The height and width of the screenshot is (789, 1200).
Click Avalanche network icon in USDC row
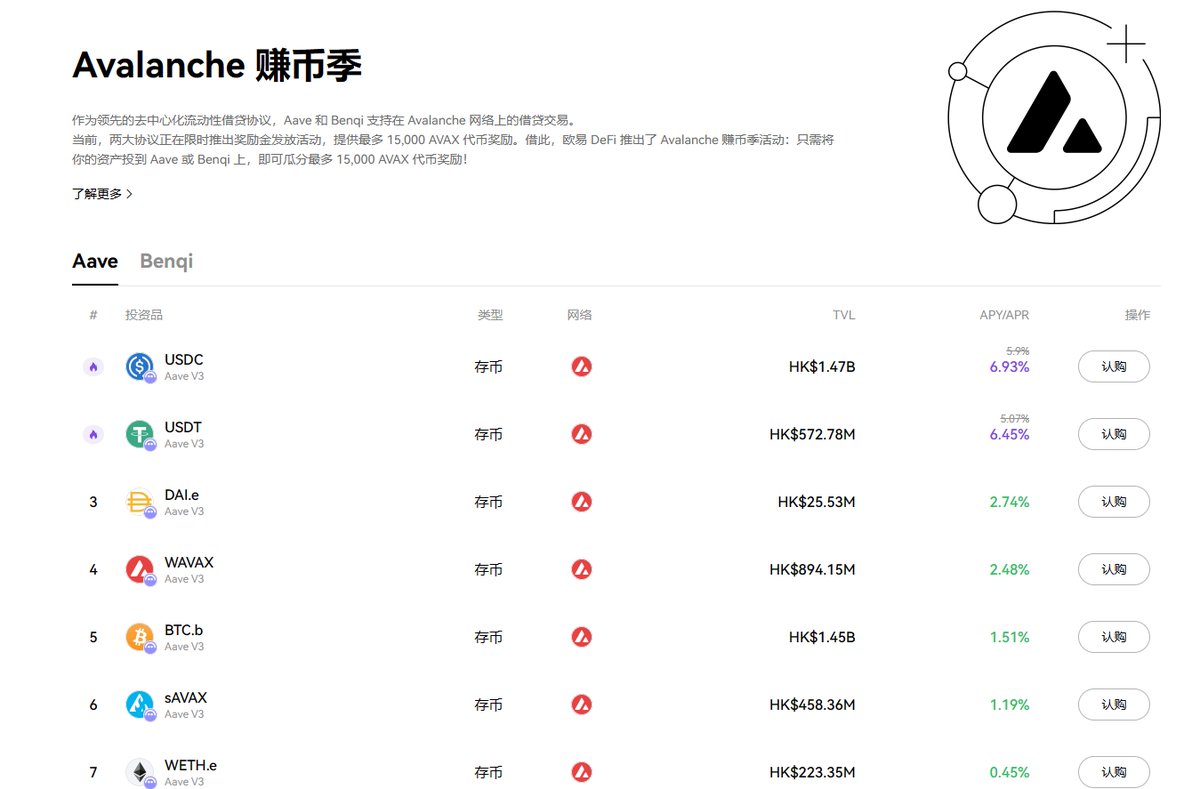(x=581, y=367)
